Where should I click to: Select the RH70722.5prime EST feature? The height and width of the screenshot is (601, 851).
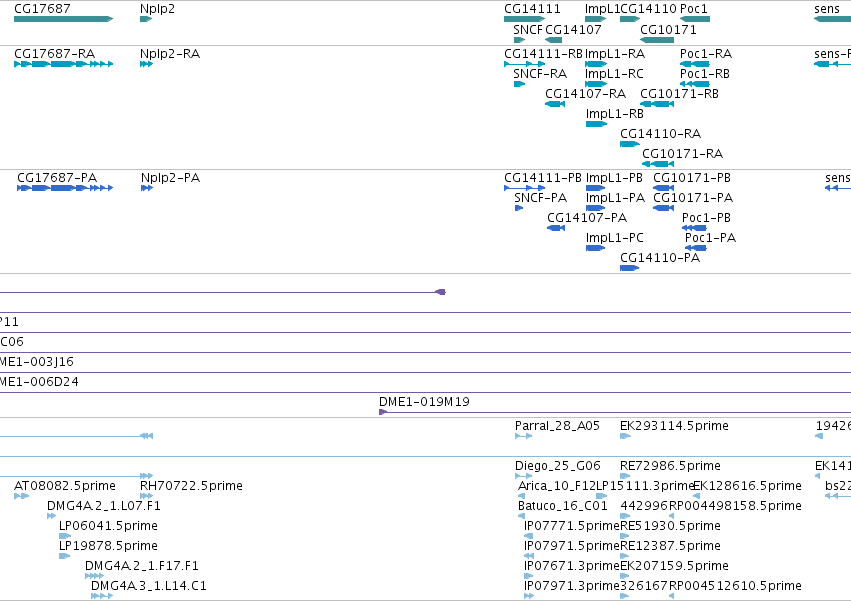[147, 496]
